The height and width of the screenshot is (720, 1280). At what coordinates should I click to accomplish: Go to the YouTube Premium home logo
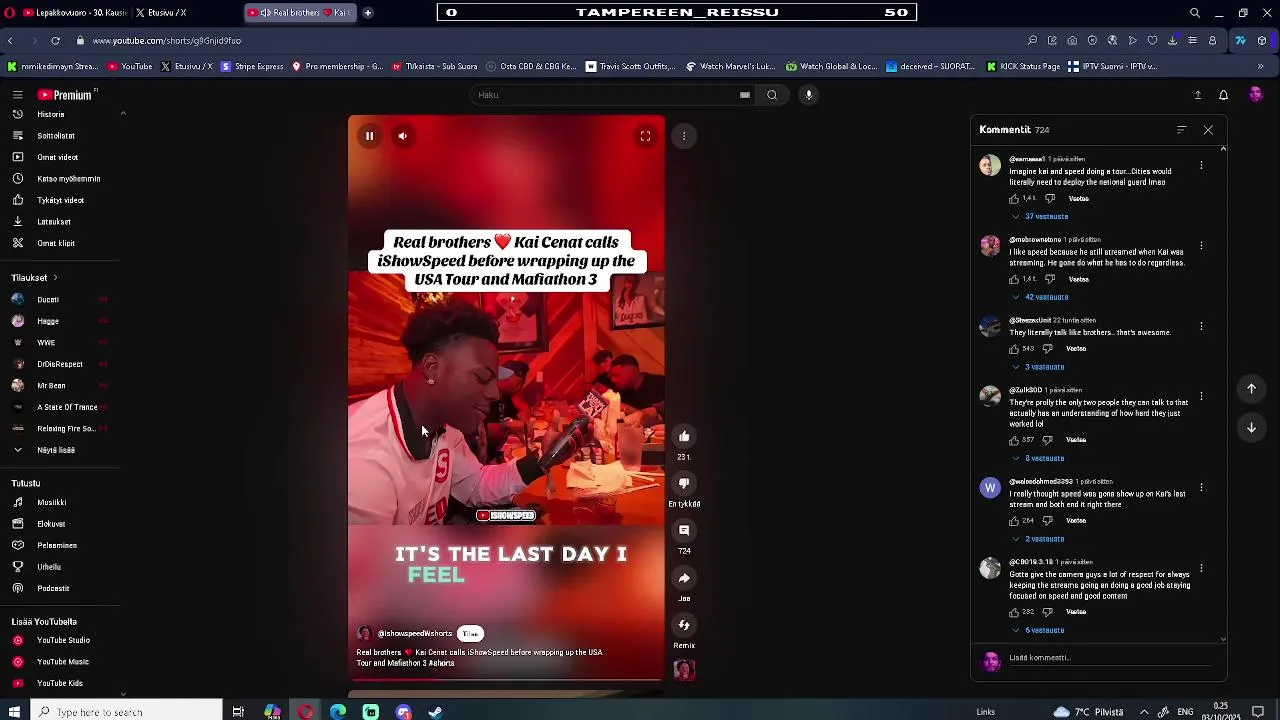pos(66,95)
